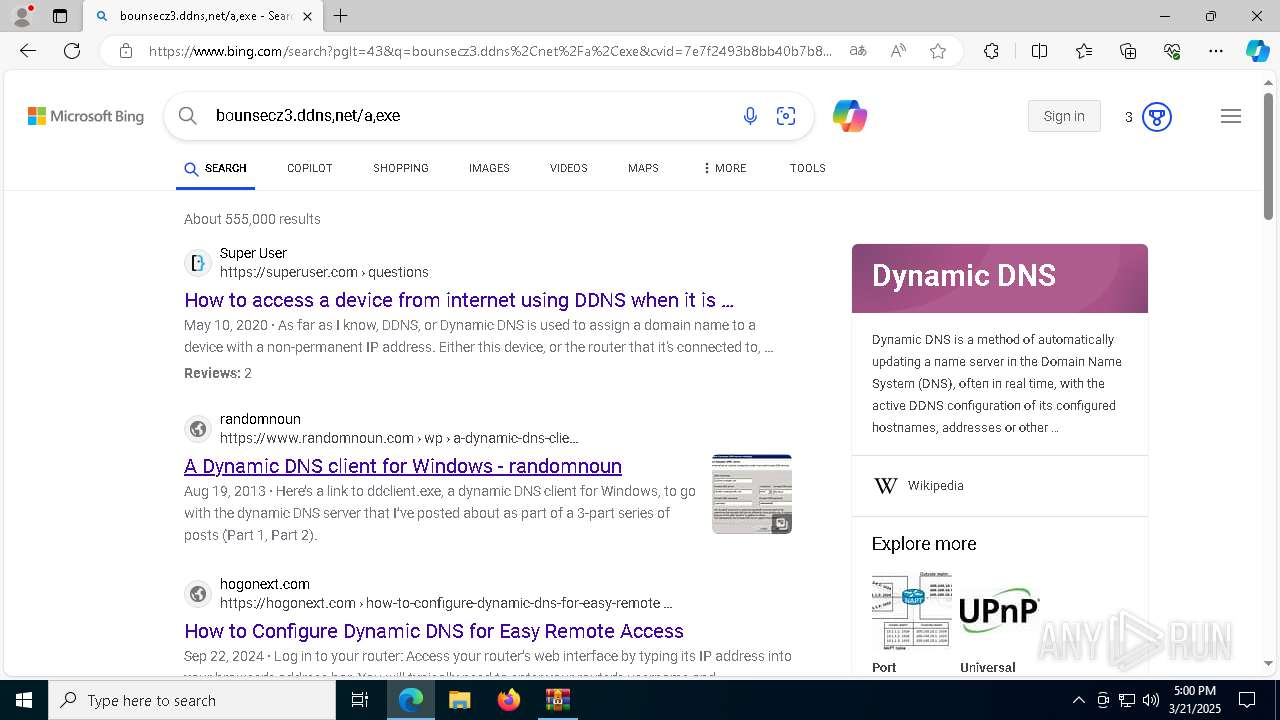1280x720 pixels.
Task: Click the randomnoun result thumbnail image
Action: [x=752, y=494]
